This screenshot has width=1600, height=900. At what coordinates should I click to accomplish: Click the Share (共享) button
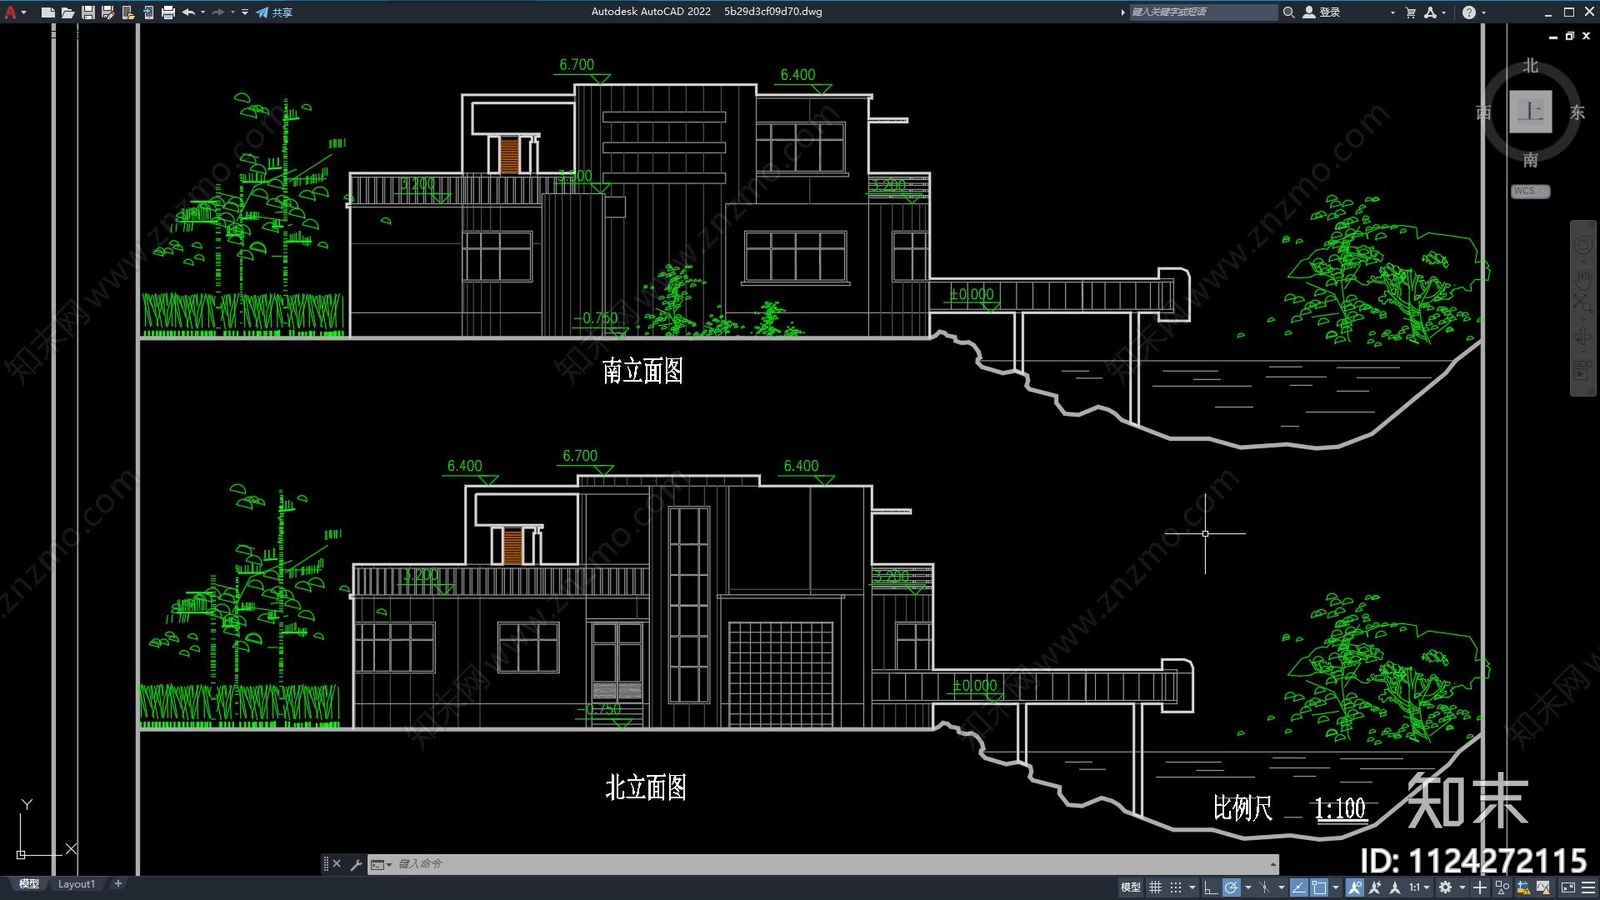[274, 12]
